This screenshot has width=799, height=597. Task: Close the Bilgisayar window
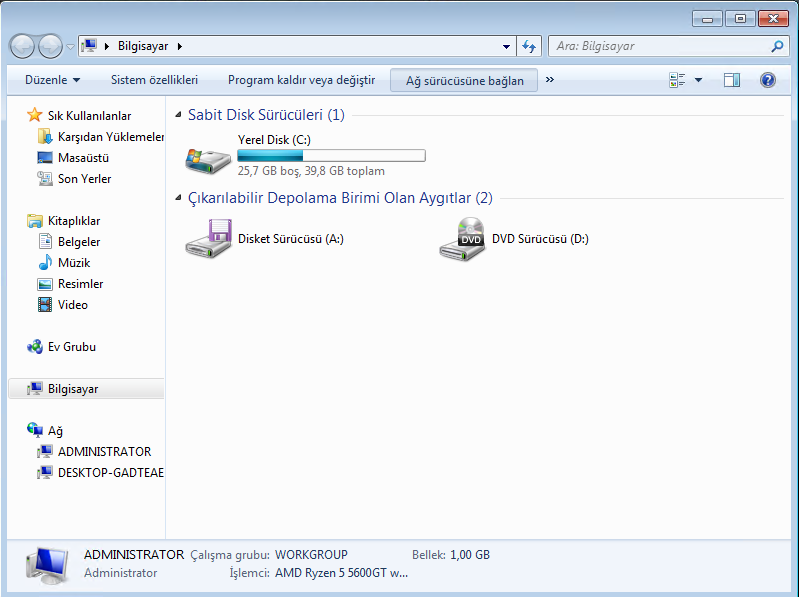[x=774, y=19]
